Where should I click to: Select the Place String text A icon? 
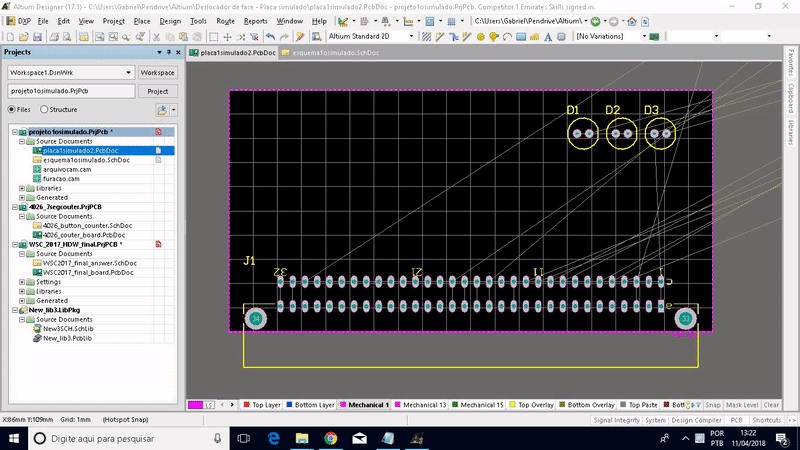548,37
